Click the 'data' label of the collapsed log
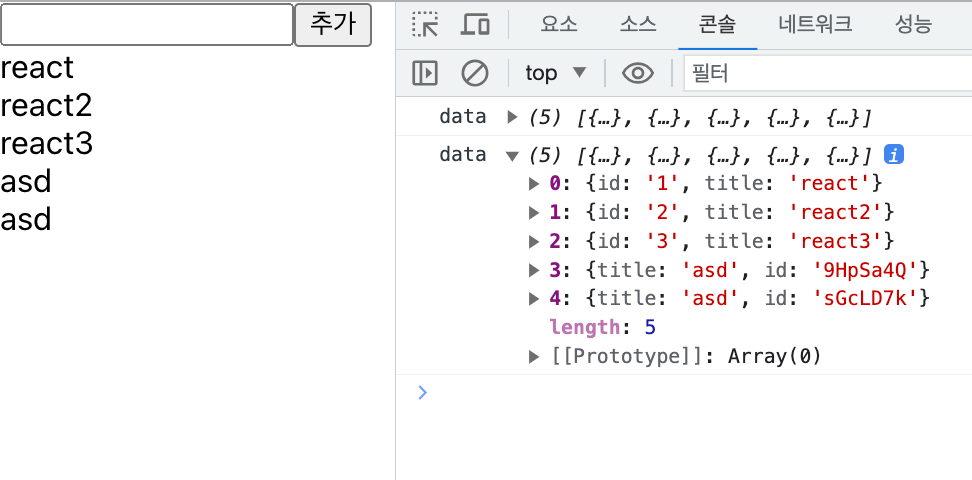The image size is (972, 480). point(462,117)
